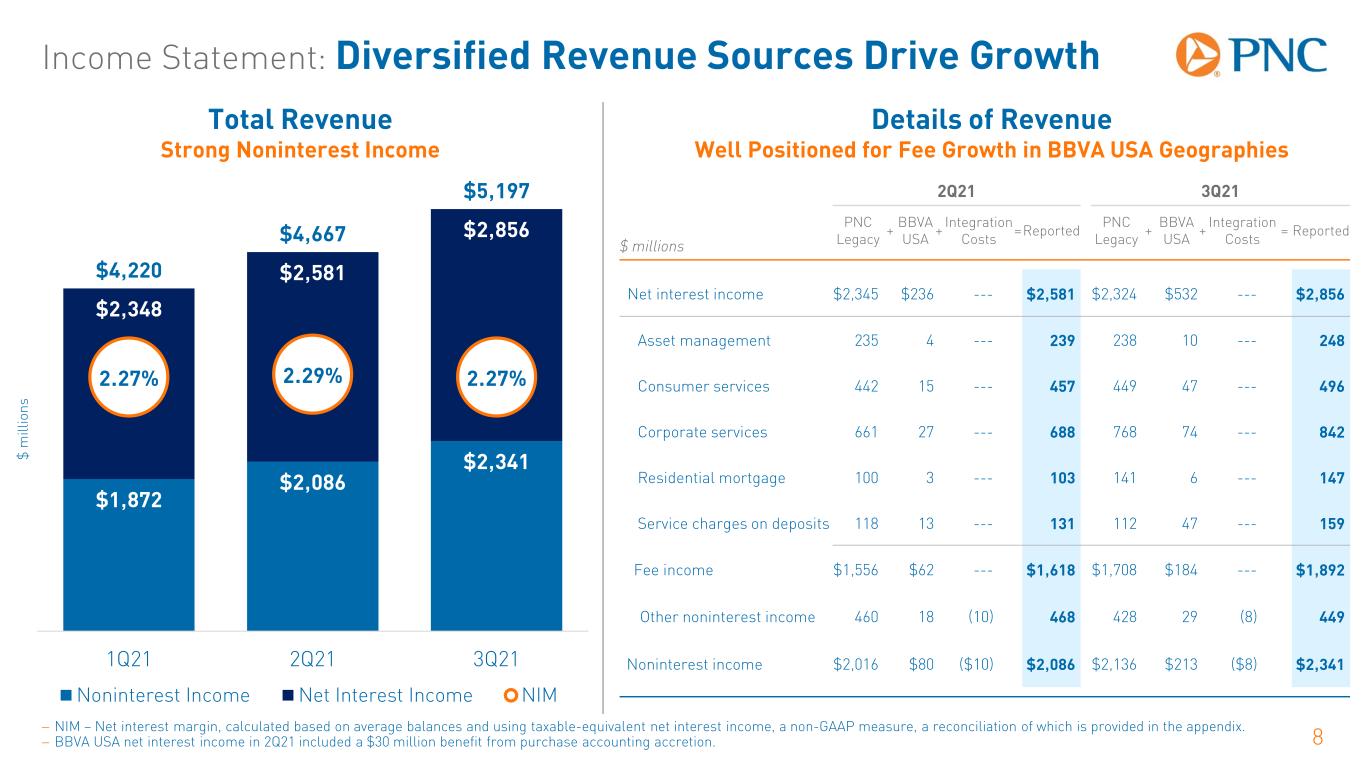Click the 147 residential mortgage reported value
The height and width of the screenshot is (768, 1365).
point(1331,478)
